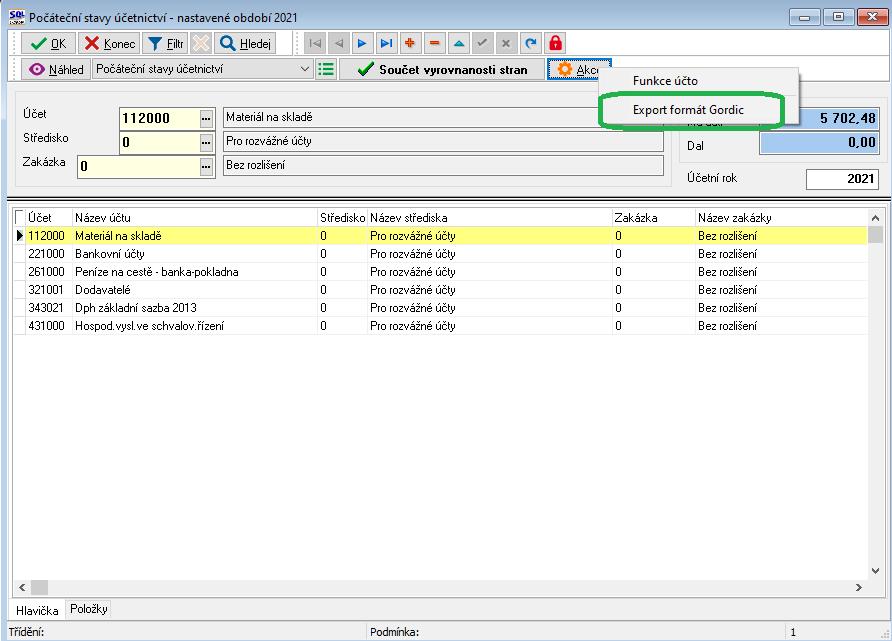The width and height of the screenshot is (892, 641).
Task: Go to the next record
Action: click(362, 43)
